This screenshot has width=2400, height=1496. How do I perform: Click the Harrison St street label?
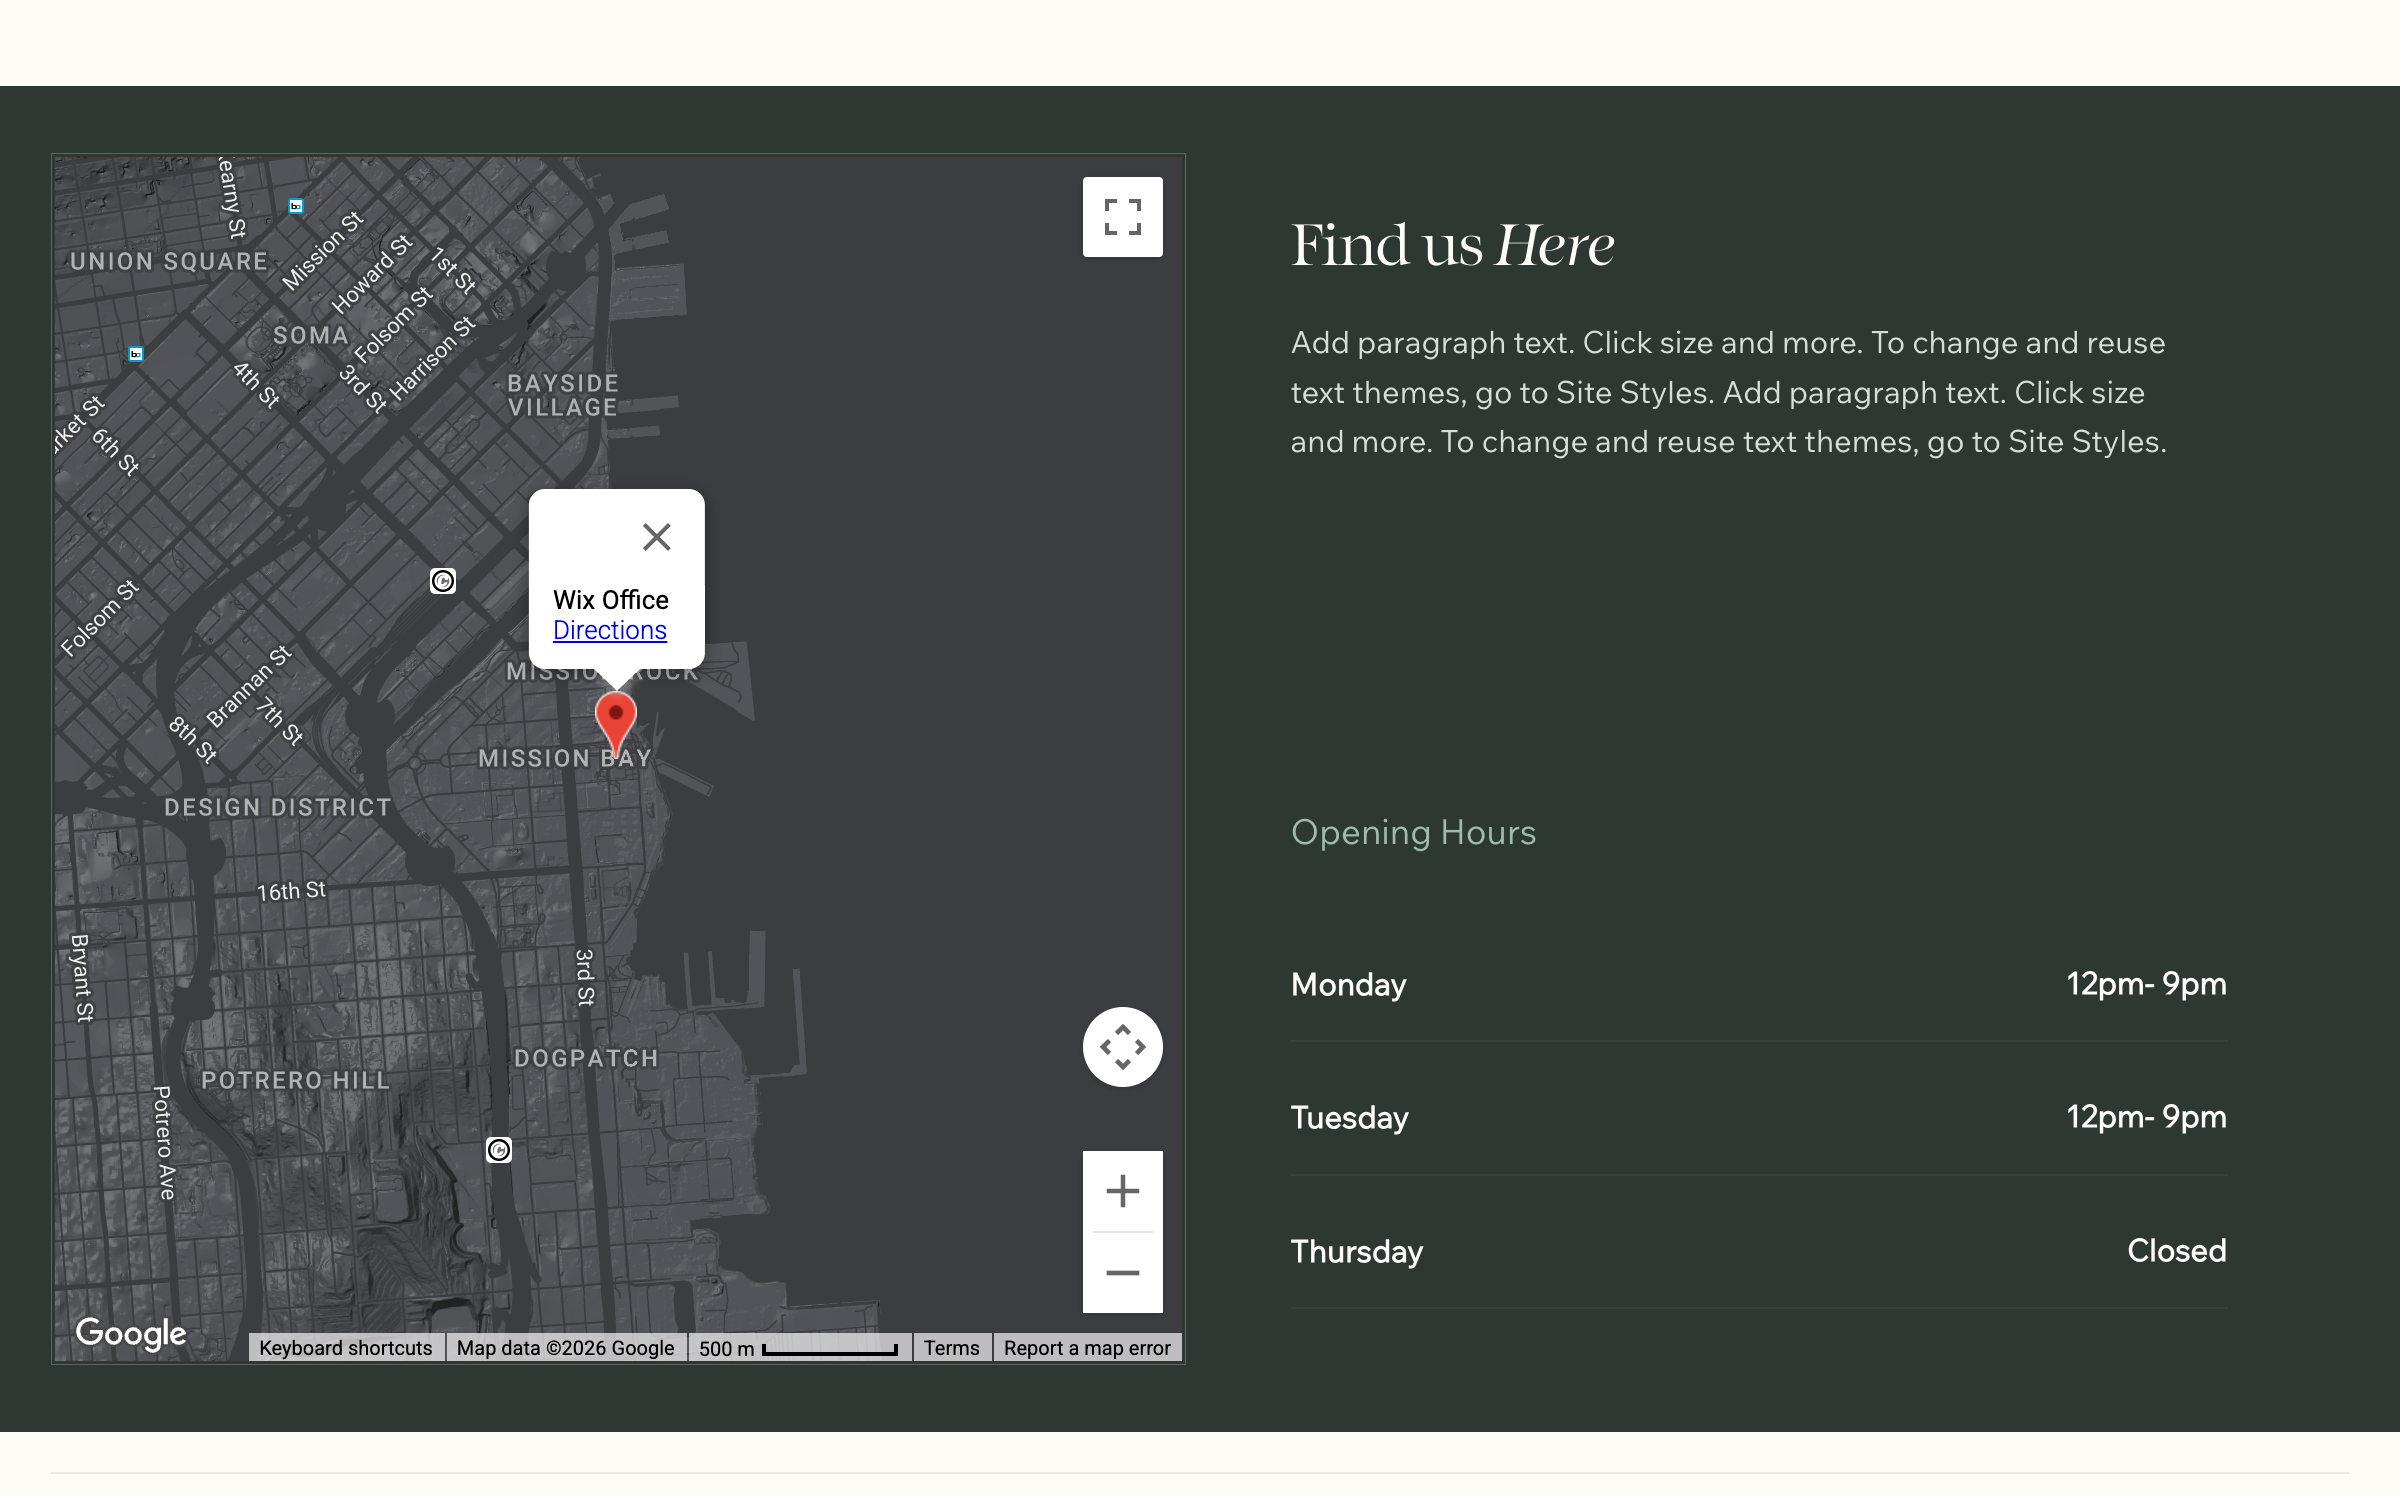tap(432, 359)
